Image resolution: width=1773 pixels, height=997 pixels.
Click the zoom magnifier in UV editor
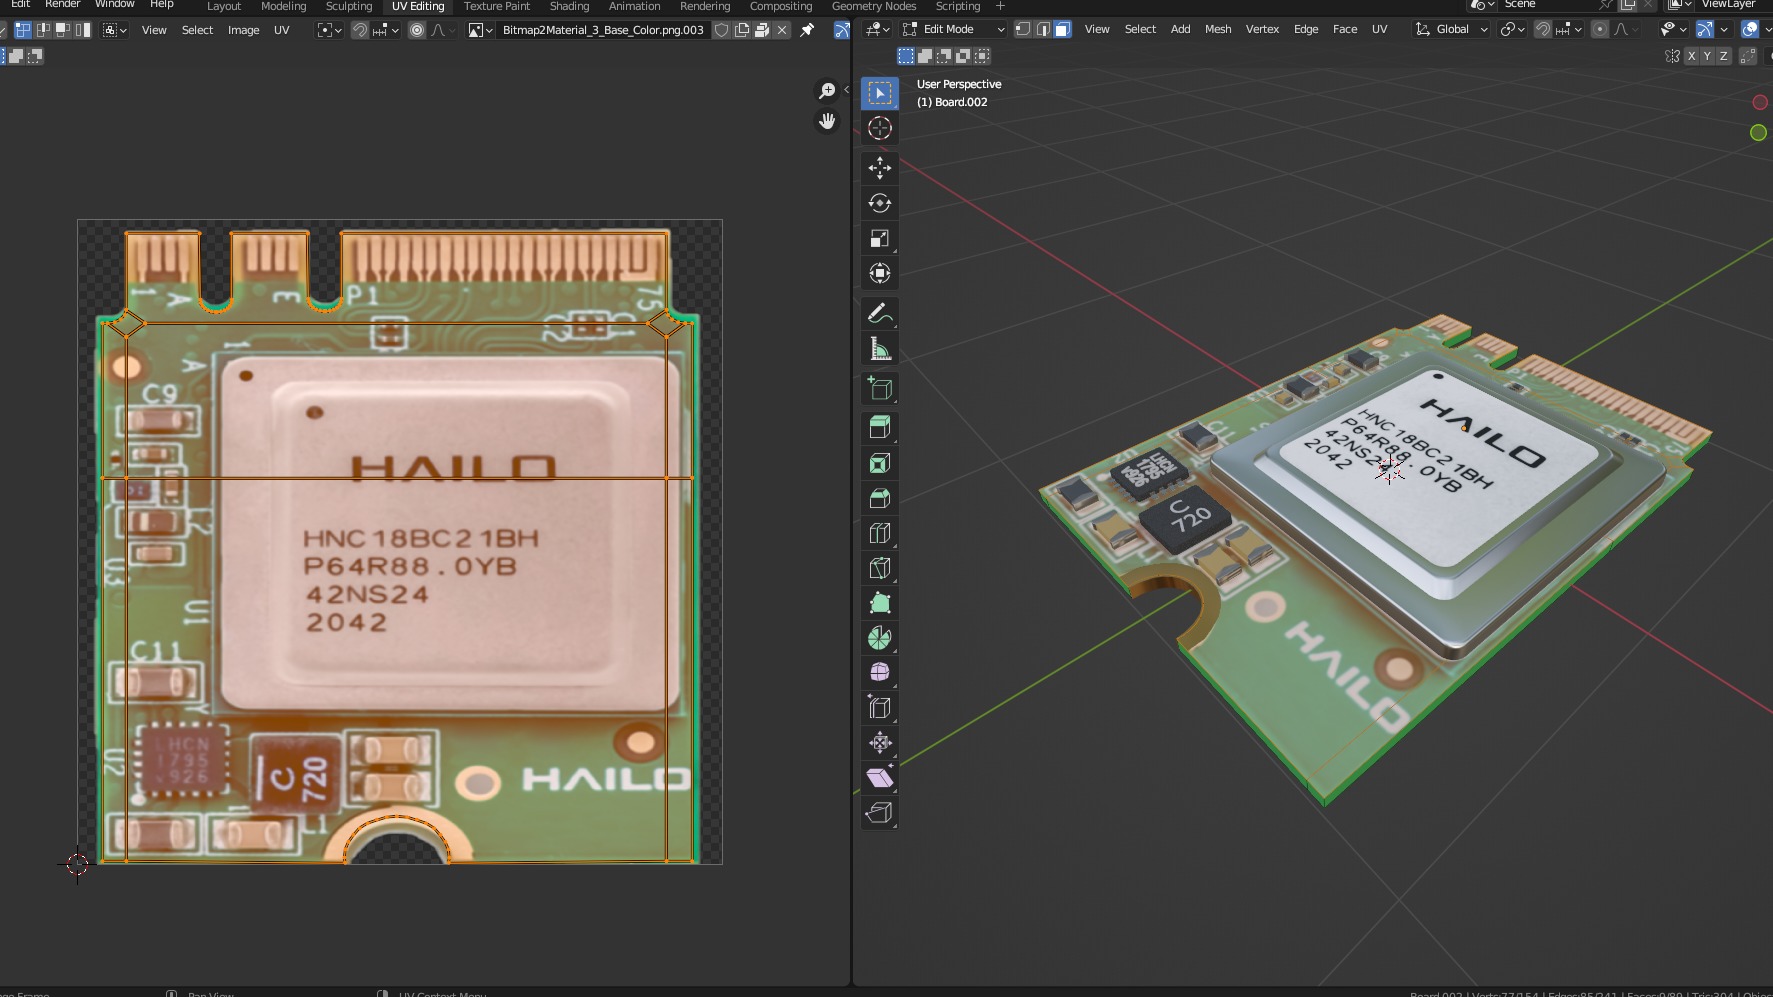click(827, 91)
